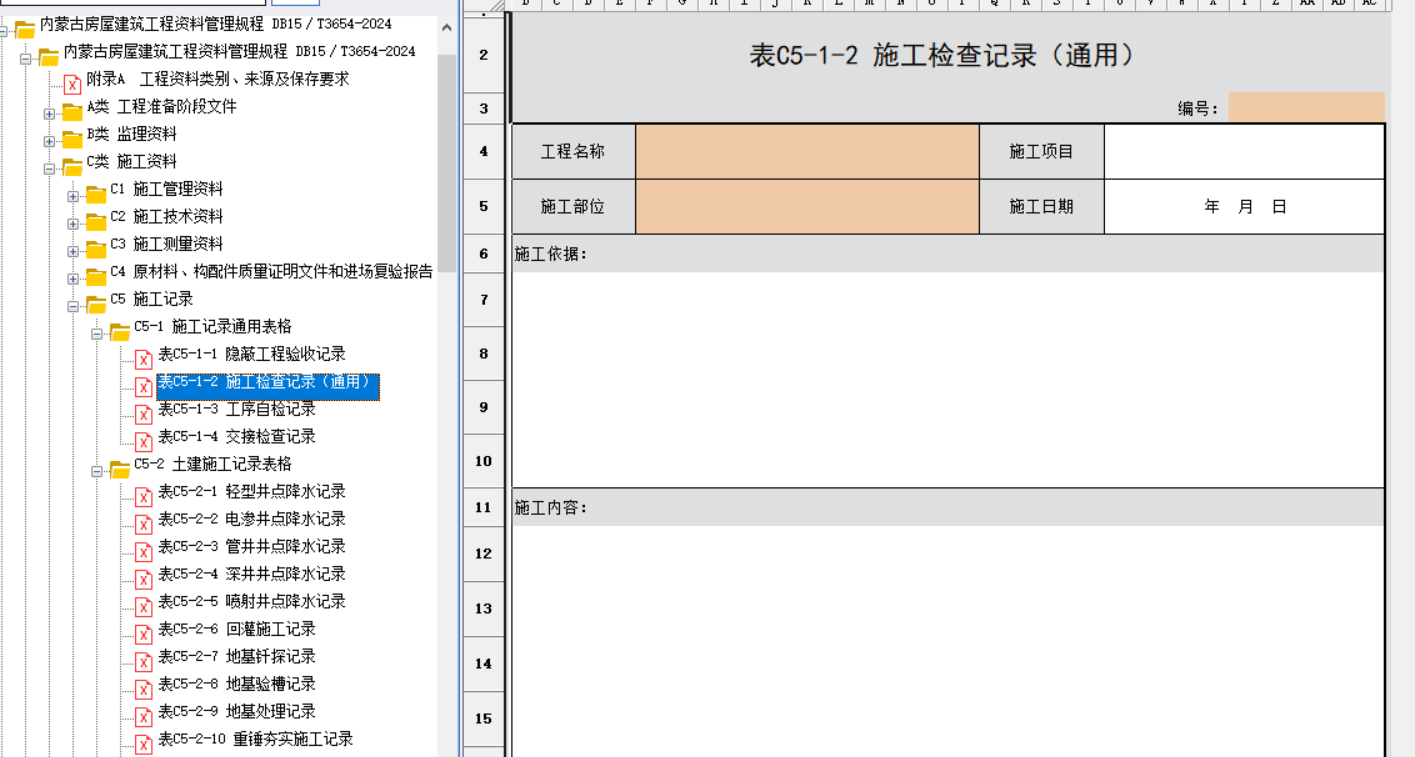Image resolution: width=1415 pixels, height=757 pixels.
Task: Expand the B类 监理资料 node
Action: click(x=49, y=141)
